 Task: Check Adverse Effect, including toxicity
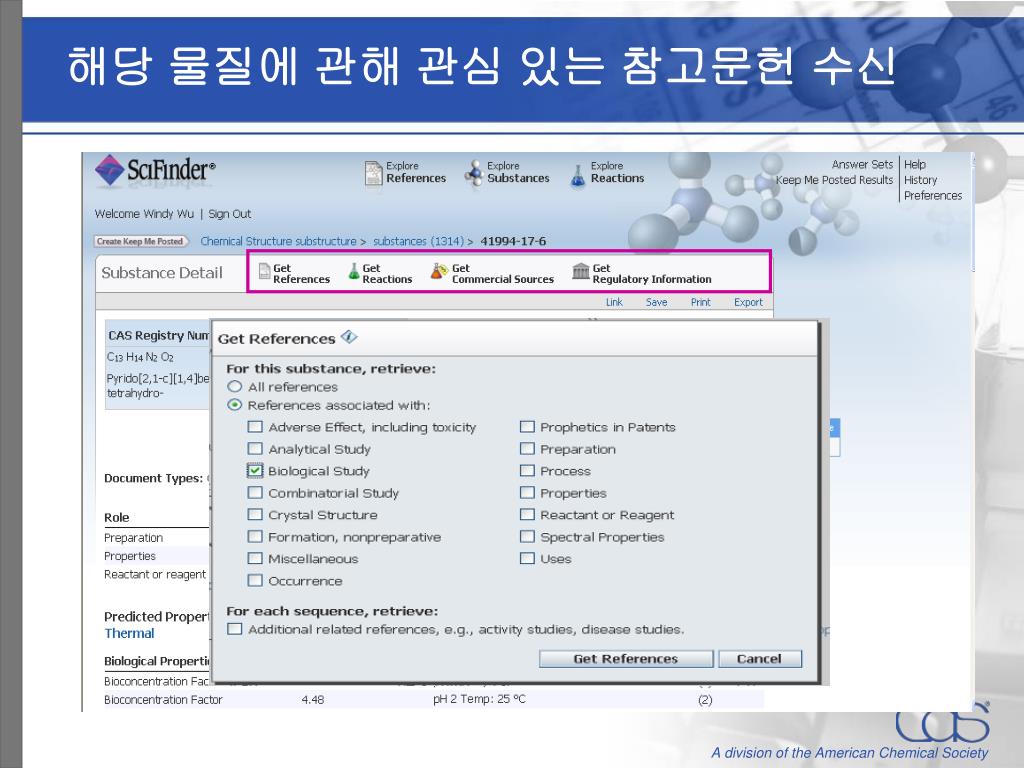coord(255,427)
